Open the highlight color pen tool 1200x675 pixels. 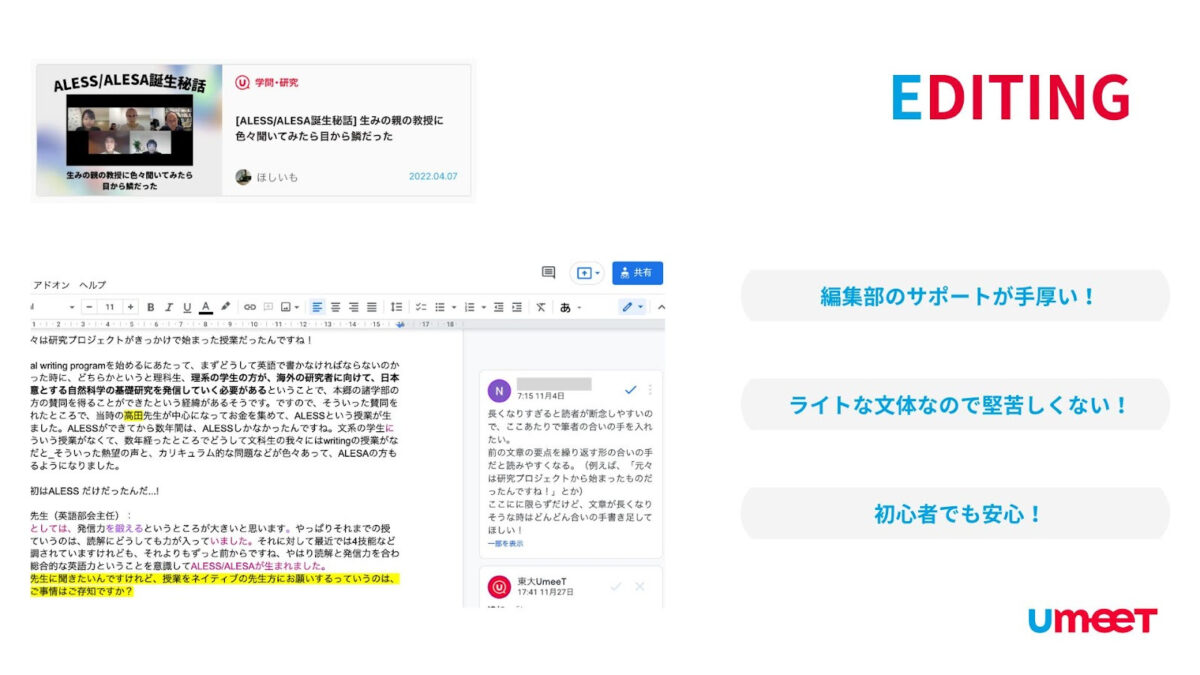pyautogui.click(x=226, y=307)
